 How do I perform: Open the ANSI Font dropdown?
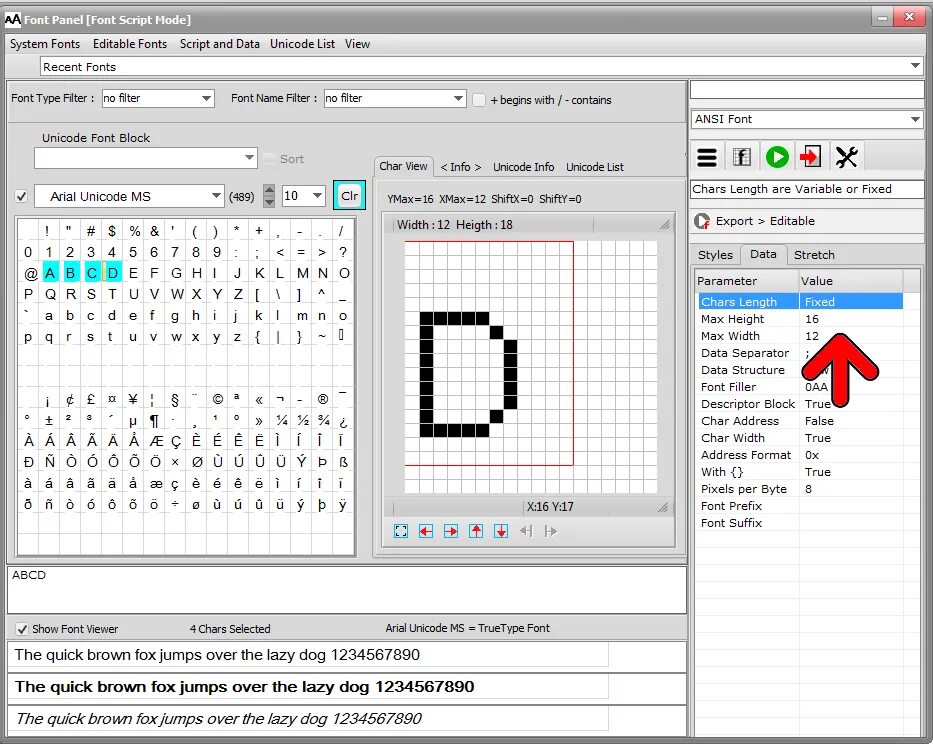[x=915, y=119]
